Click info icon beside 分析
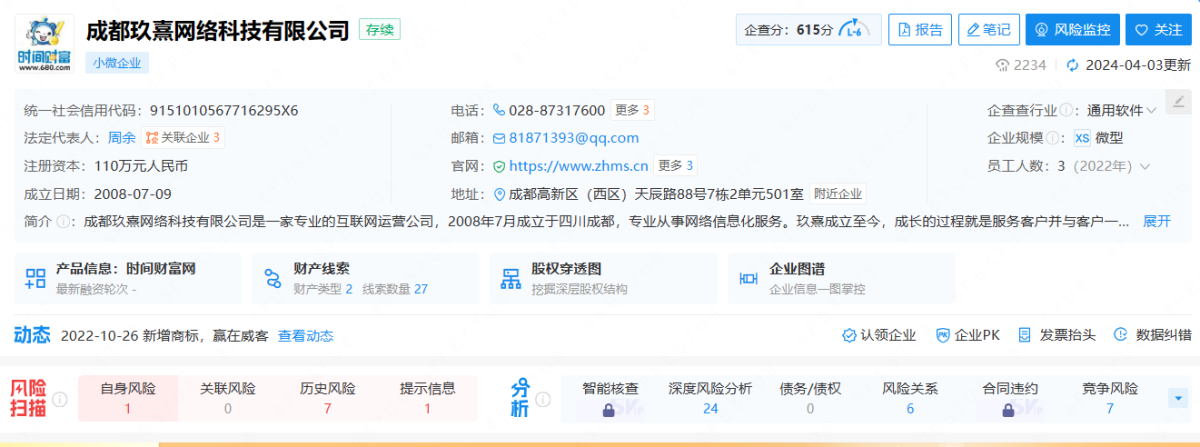1200x447 pixels. (x=542, y=399)
